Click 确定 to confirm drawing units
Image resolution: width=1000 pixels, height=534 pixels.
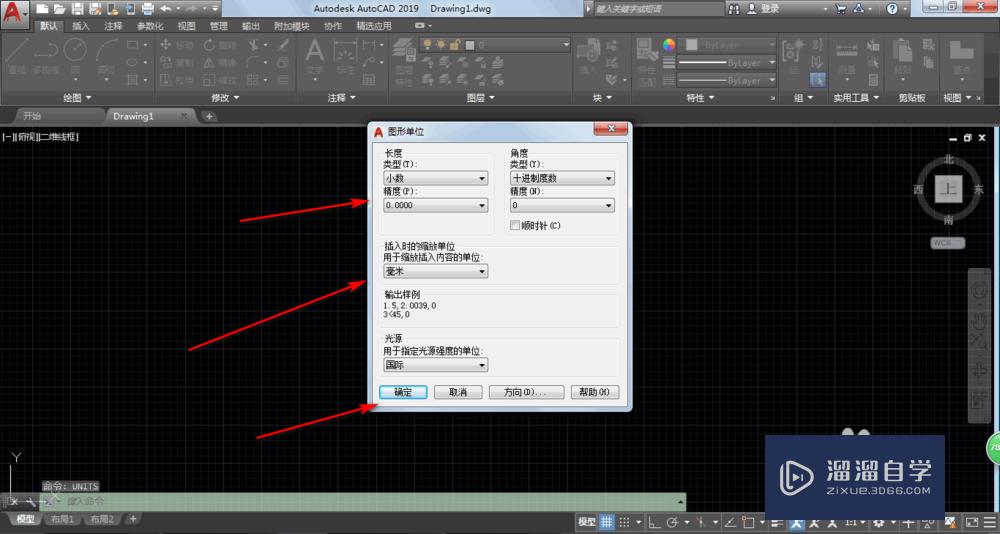click(x=403, y=392)
